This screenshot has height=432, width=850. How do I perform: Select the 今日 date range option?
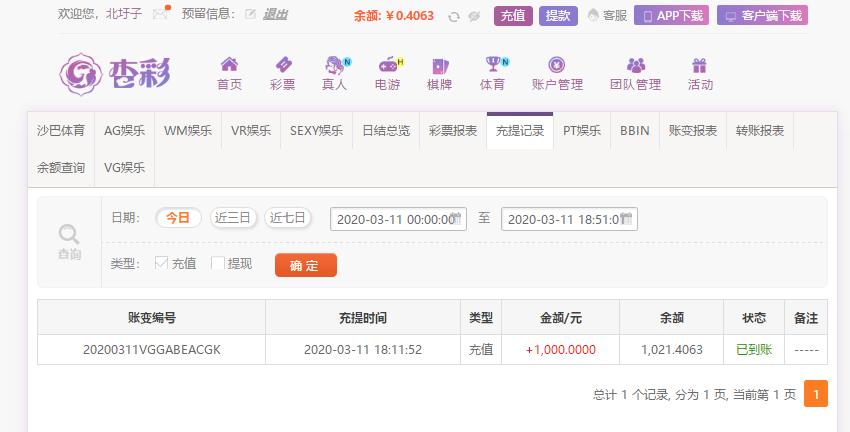(x=178, y=218)
